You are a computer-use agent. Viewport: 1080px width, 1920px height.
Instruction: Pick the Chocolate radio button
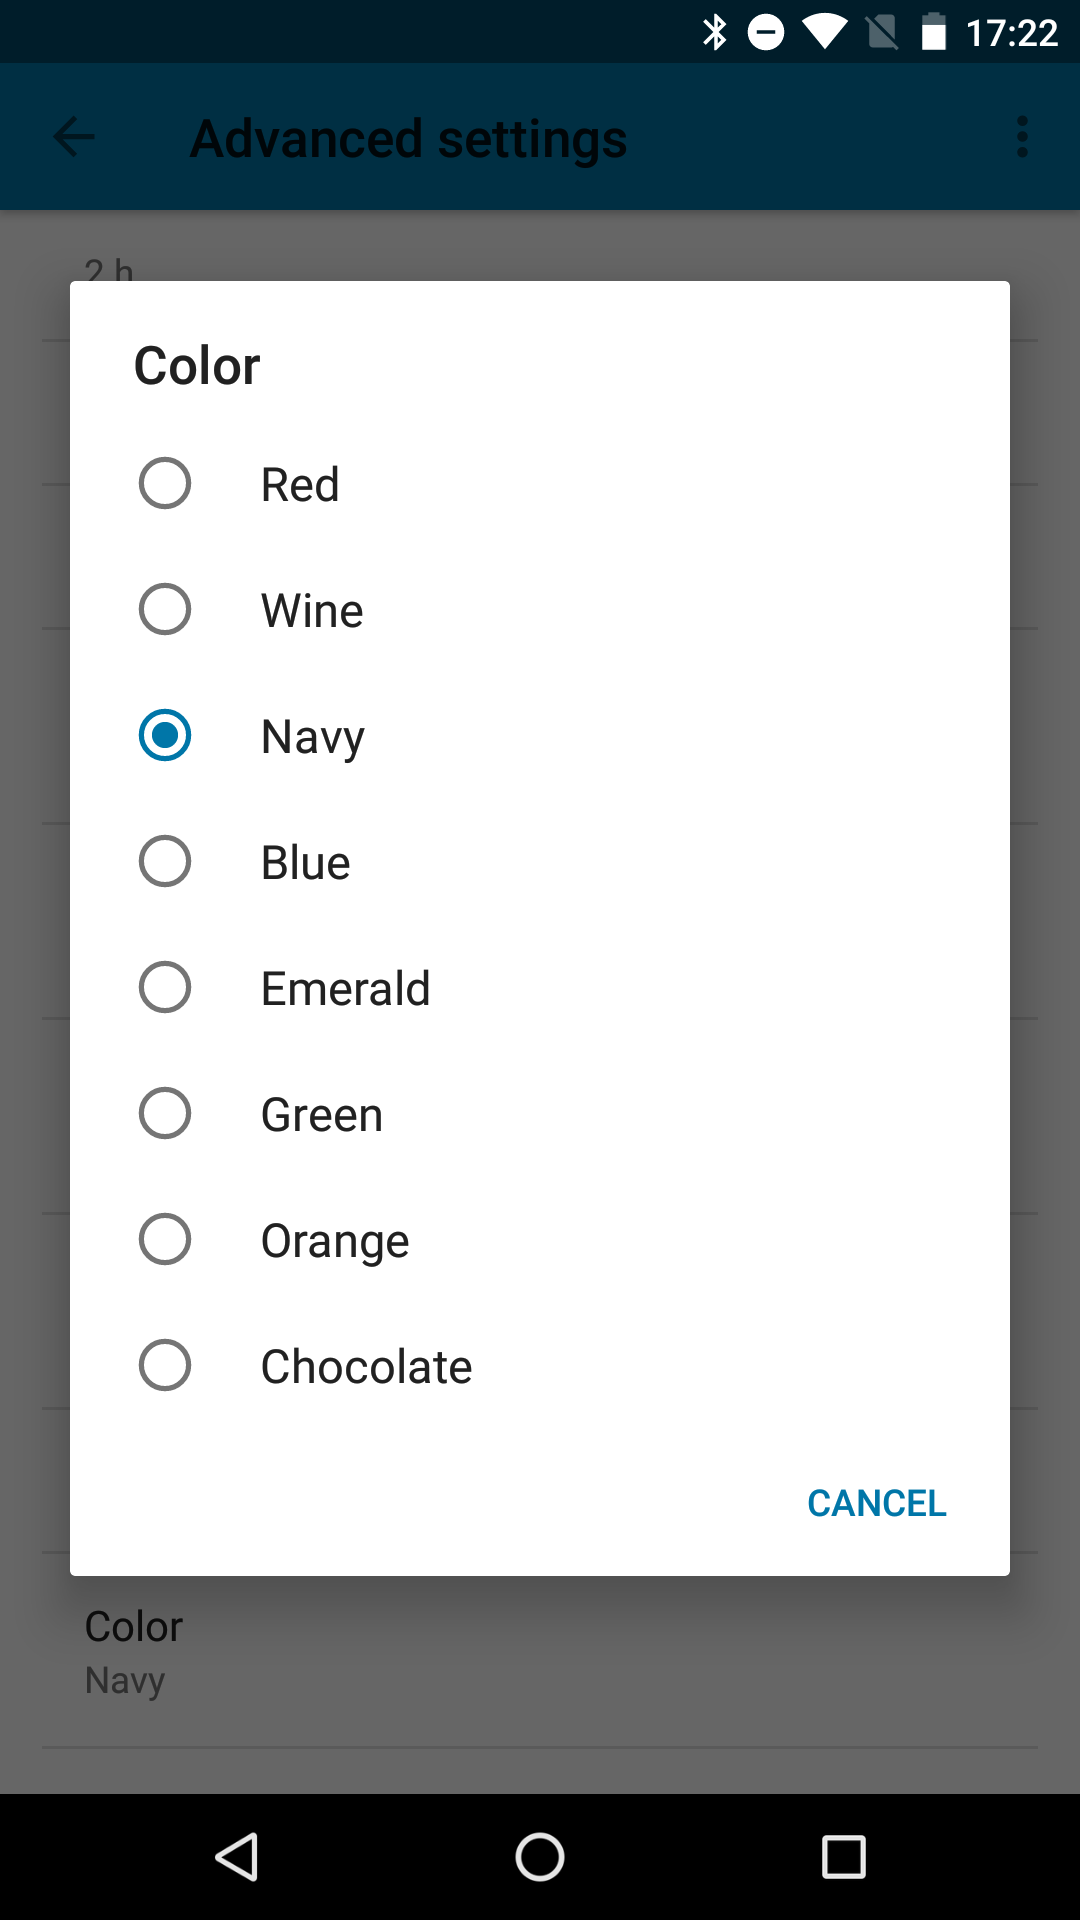[x=165, y=1366]
